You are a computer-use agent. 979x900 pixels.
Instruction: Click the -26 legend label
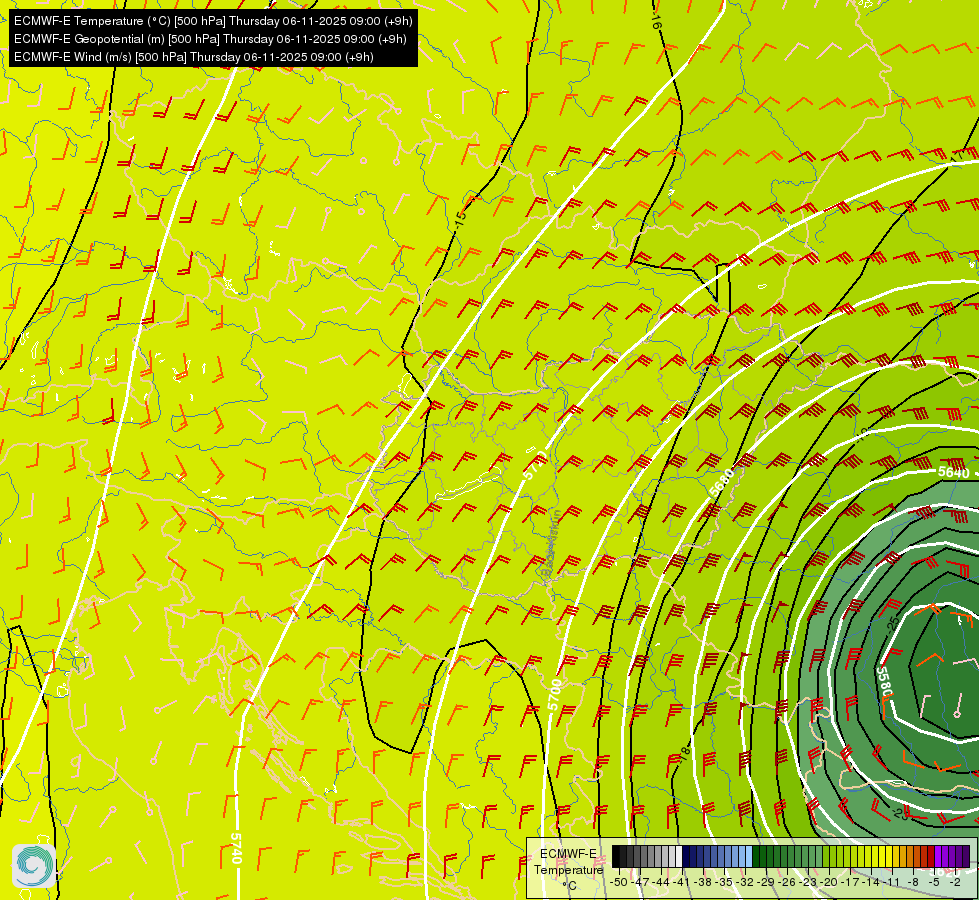pos(787,882)
